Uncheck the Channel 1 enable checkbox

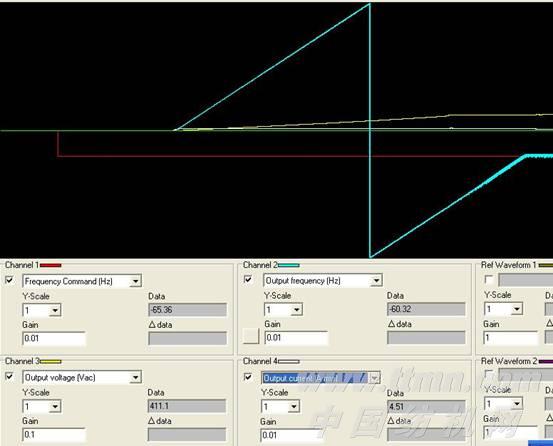coord(10,280)
